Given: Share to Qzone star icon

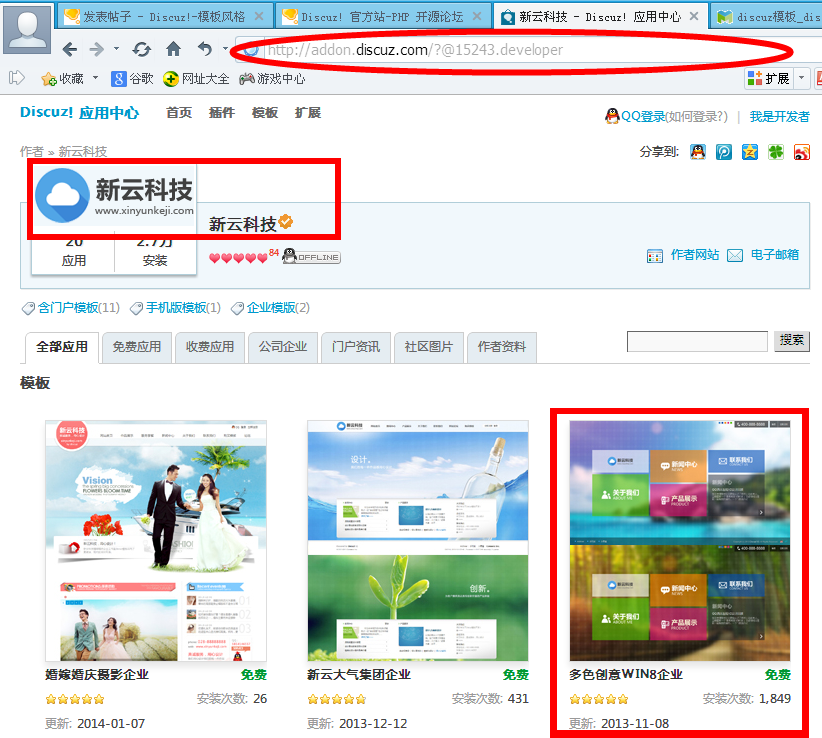Looking at the screenshot, I should pyautogui.click(x=750, y=152).
